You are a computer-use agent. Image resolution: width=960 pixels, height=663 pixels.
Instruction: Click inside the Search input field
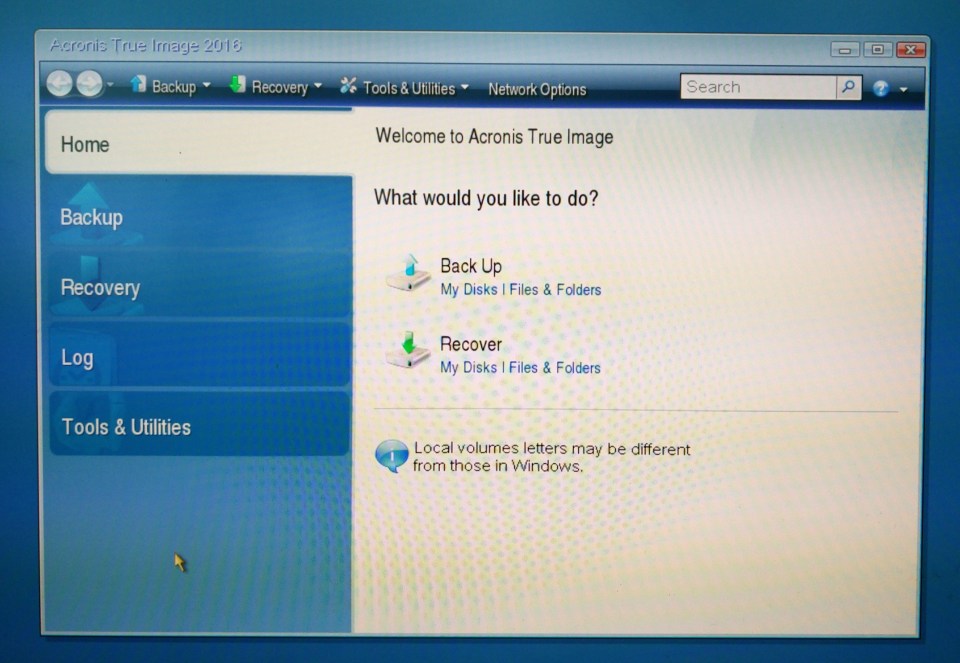pyautogui.click(x=757, y=88)
